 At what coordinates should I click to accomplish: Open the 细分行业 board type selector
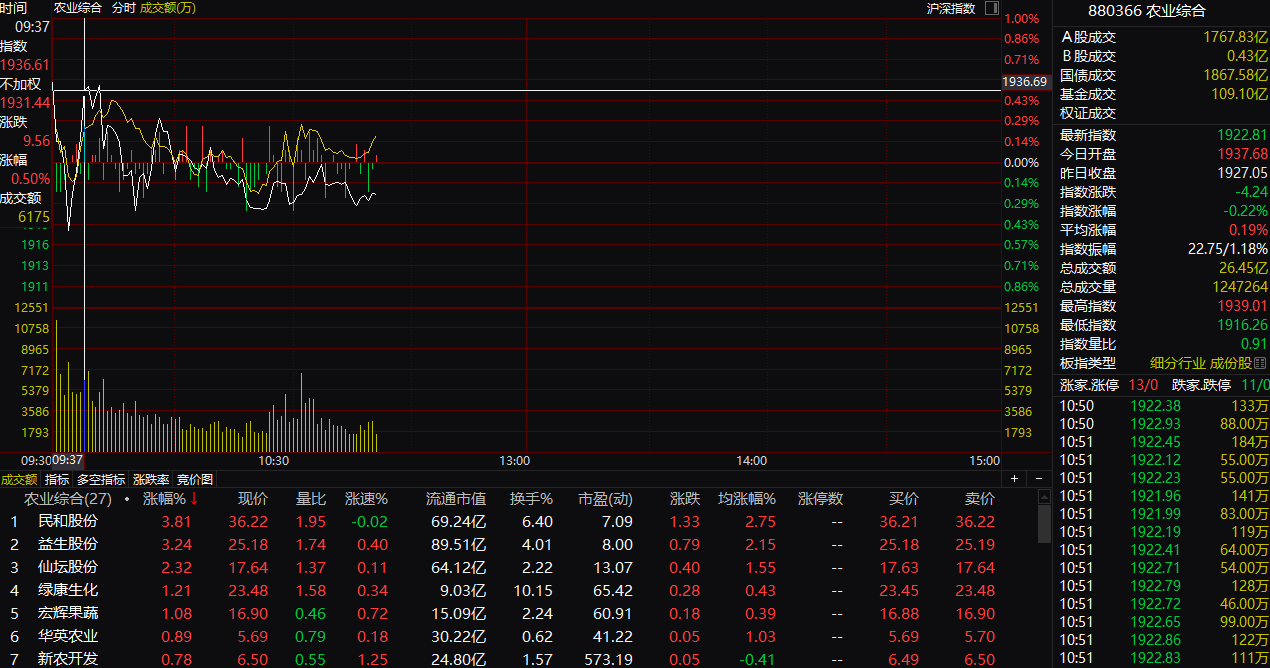pos(1177,364)
